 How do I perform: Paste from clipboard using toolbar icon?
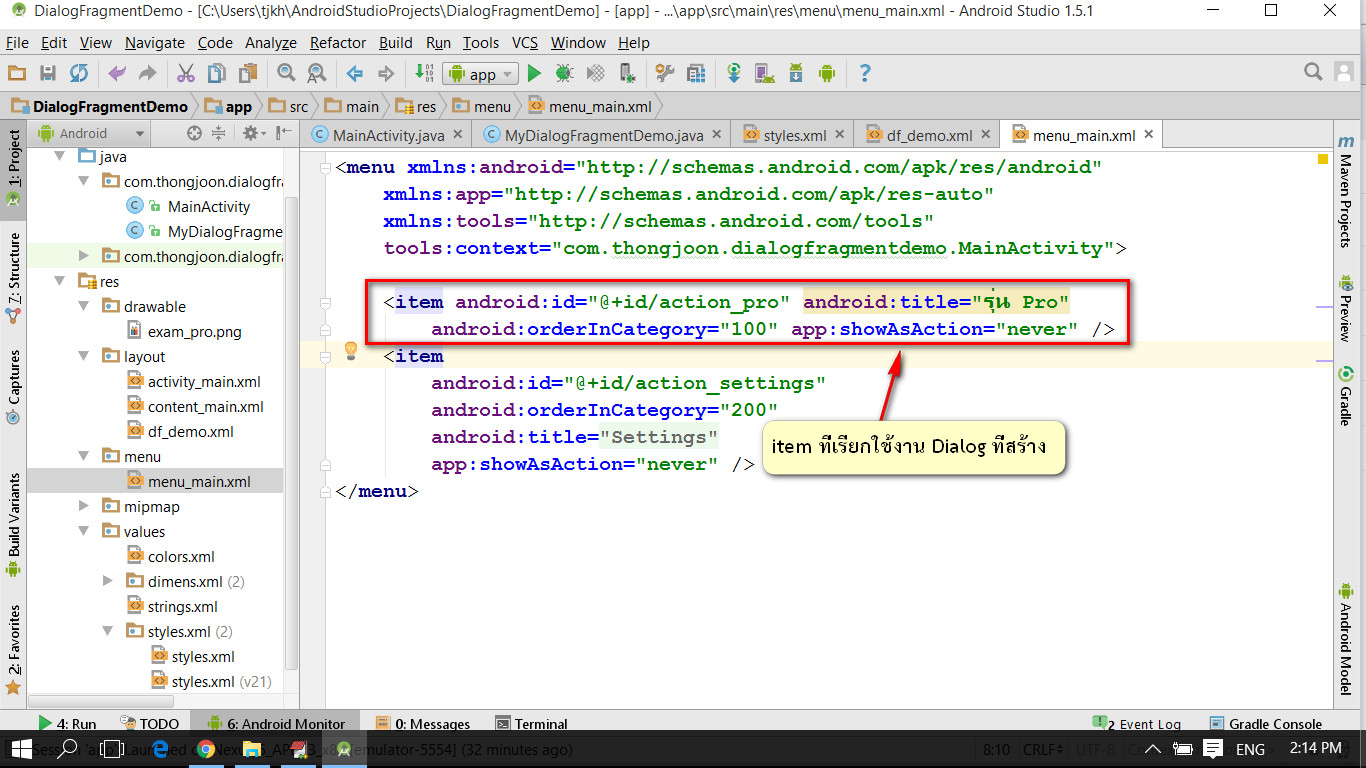pos(247,73)
